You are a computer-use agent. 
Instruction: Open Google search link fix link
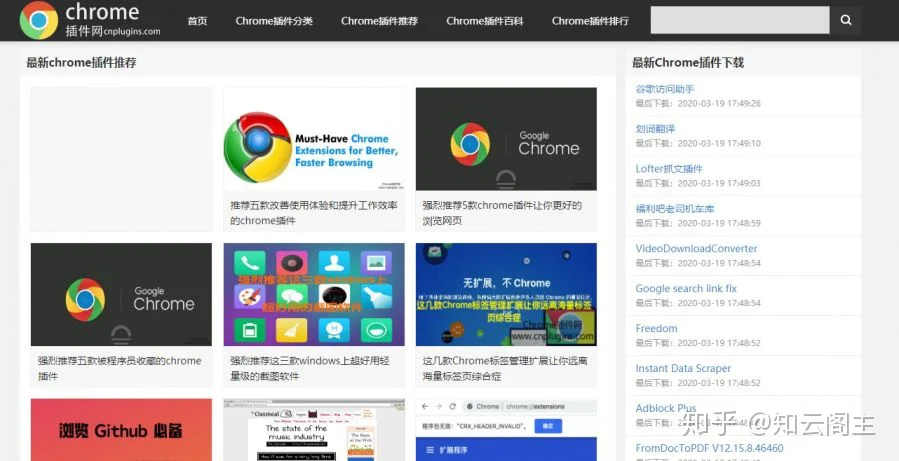click(686, 288)
